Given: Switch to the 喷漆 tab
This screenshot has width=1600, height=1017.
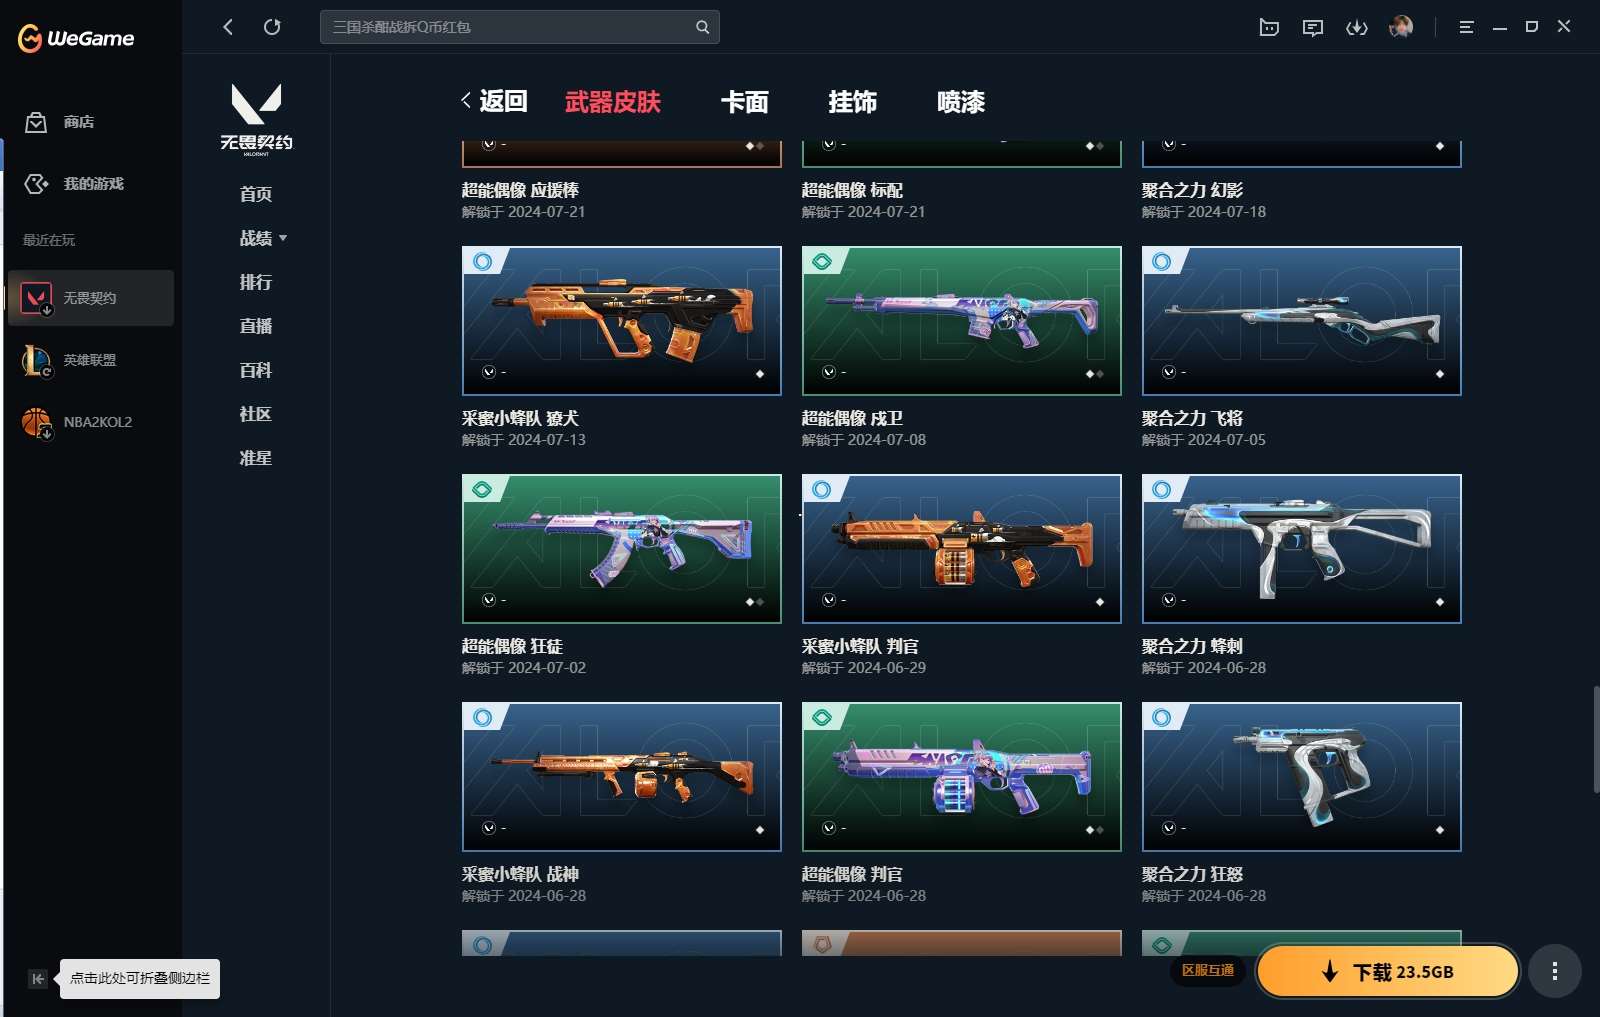Looking at the screenshot, I should click(x=960, y=102).
